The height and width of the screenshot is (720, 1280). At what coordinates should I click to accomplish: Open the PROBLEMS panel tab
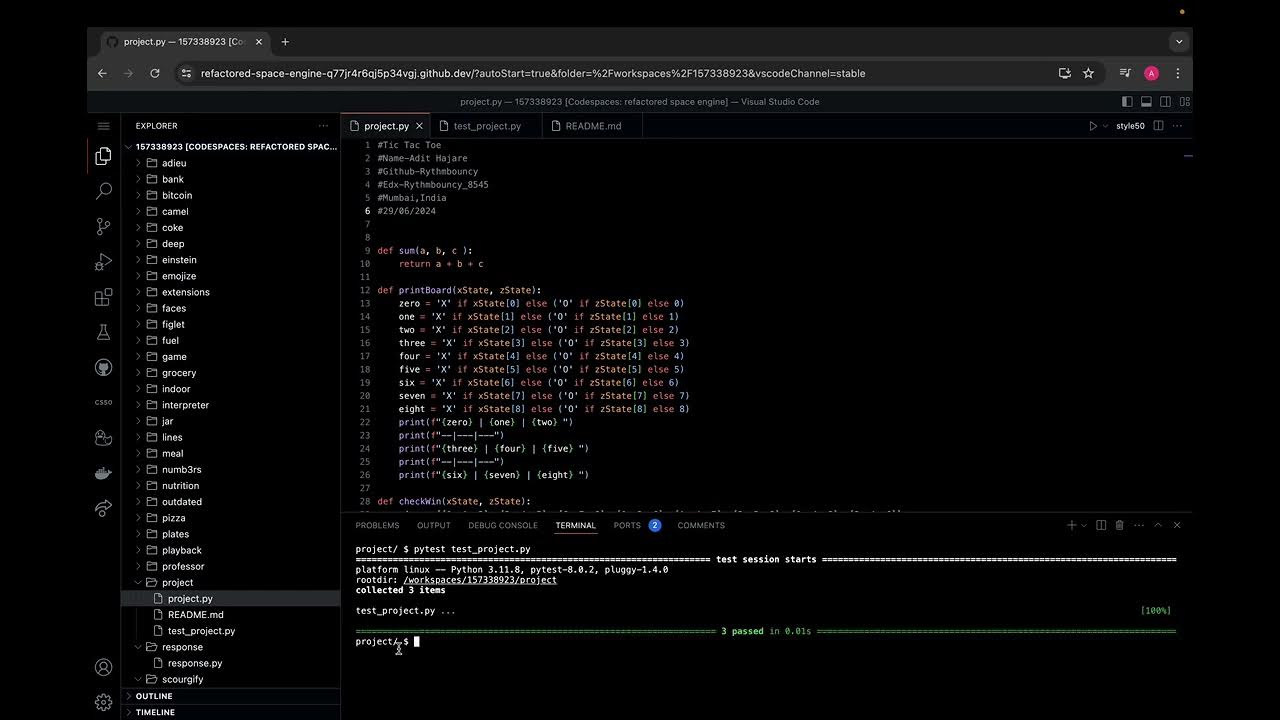[x=377, y=525]
